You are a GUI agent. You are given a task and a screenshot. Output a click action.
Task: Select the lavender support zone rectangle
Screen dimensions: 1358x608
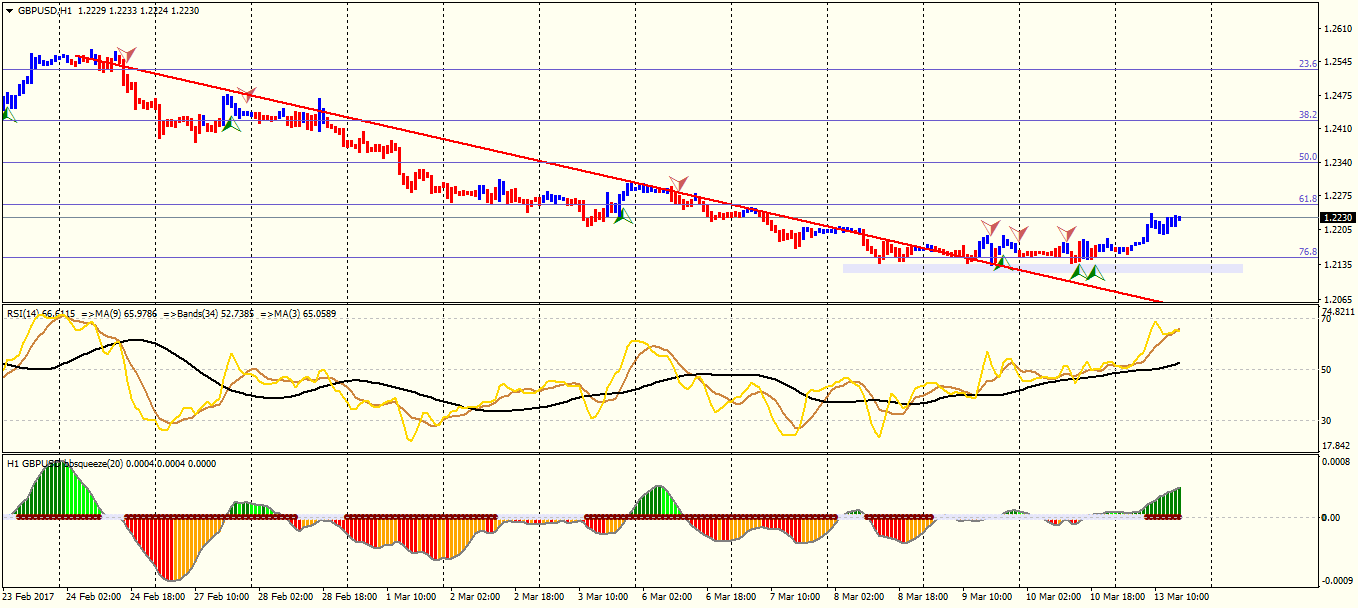point(1042,268)
